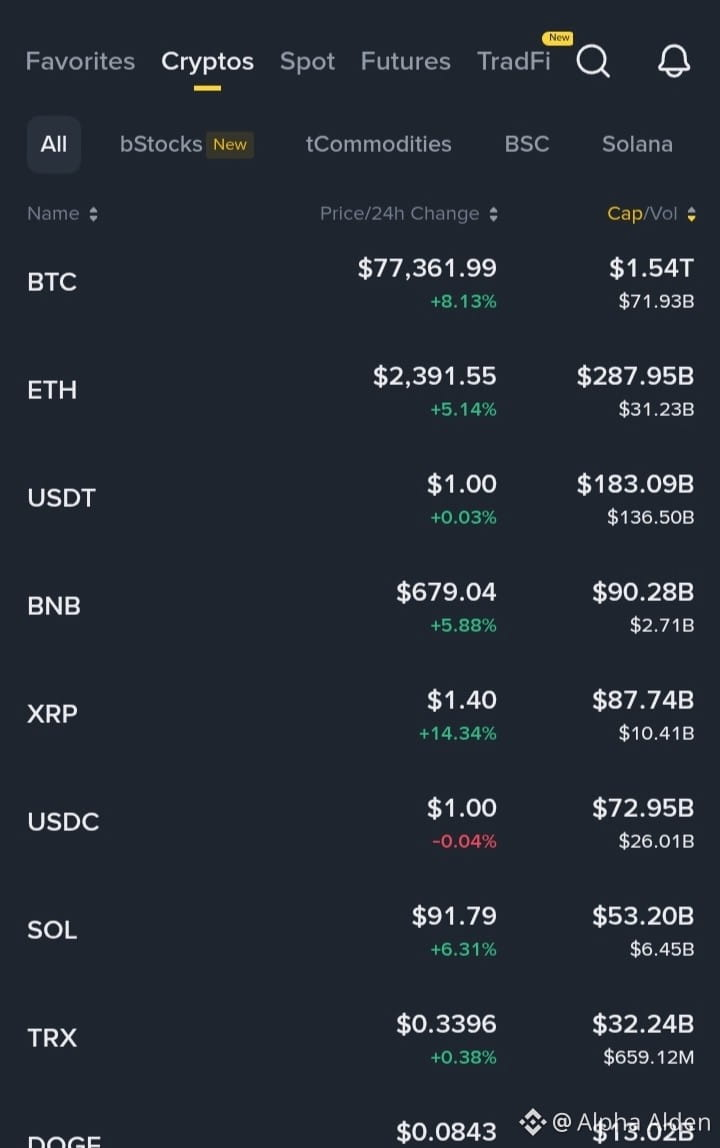Open the BTC row
This screenshot has width=720, height=1148.
pyautogui.click(x=360, y=283)
